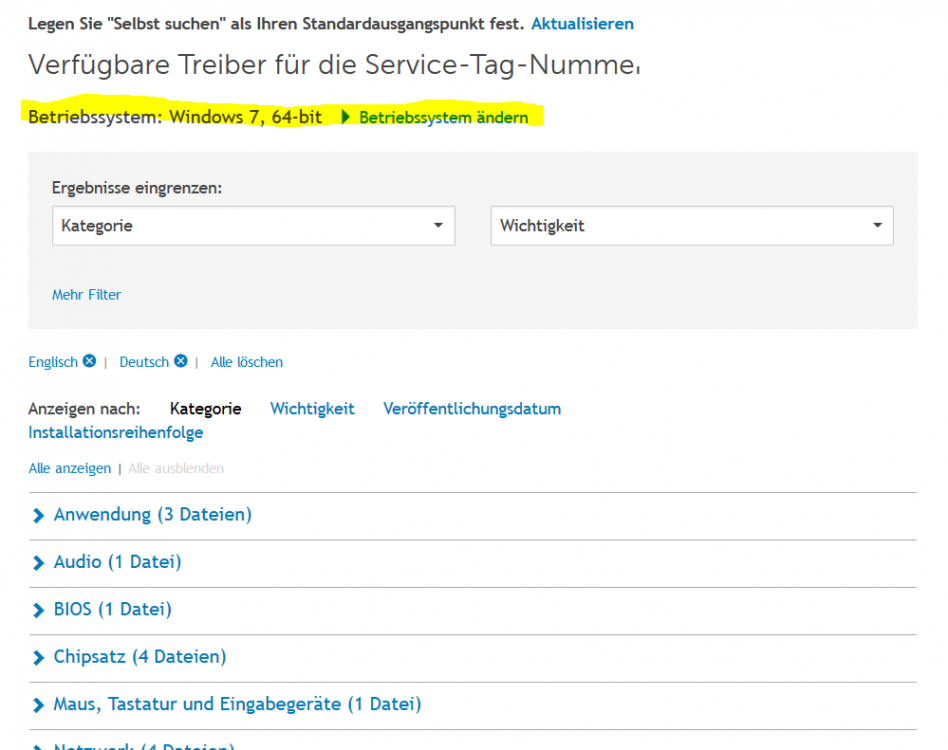Click Betriebssystem ändern link
This screenshot has width=948, height=750.
coord(443,118)
